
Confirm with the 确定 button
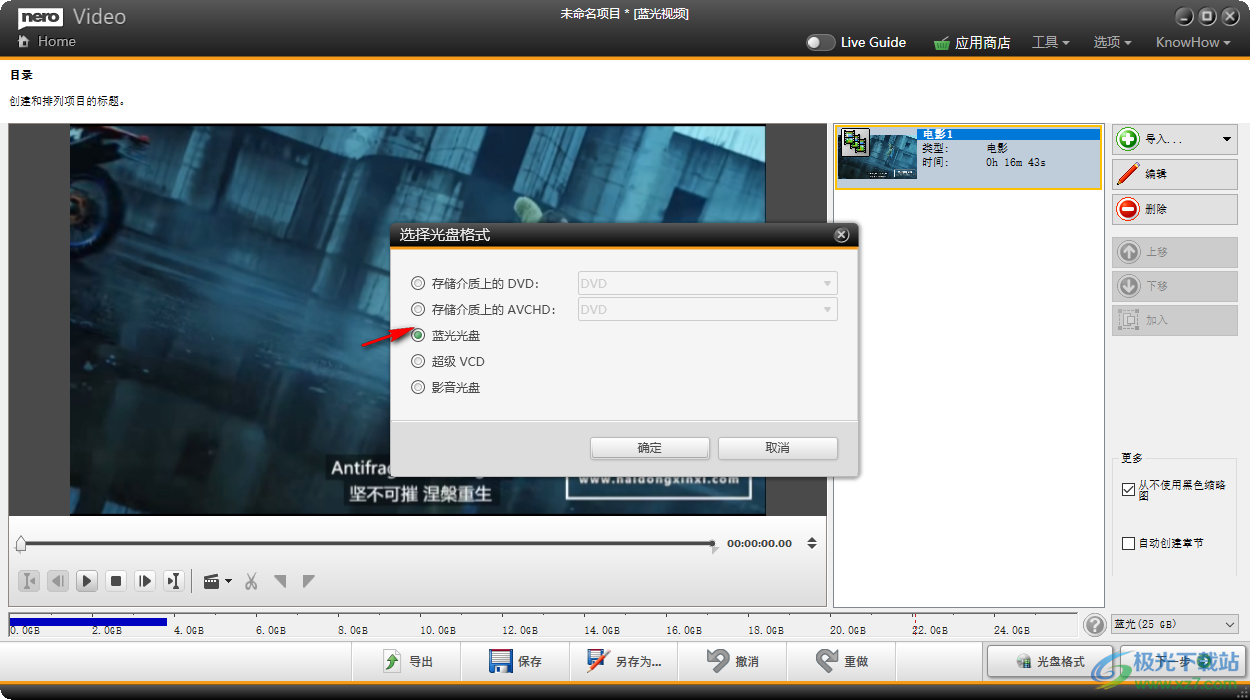coord(650,448)
